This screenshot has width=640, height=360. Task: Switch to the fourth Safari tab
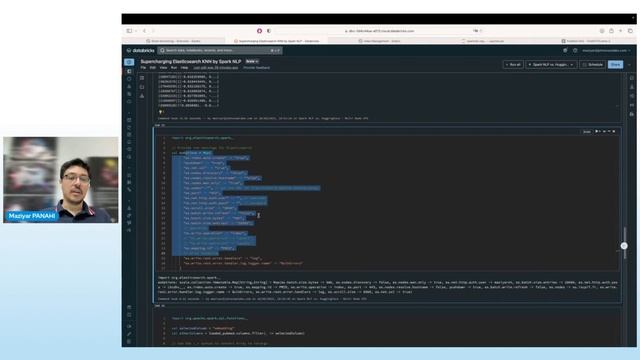pos(482,41)
